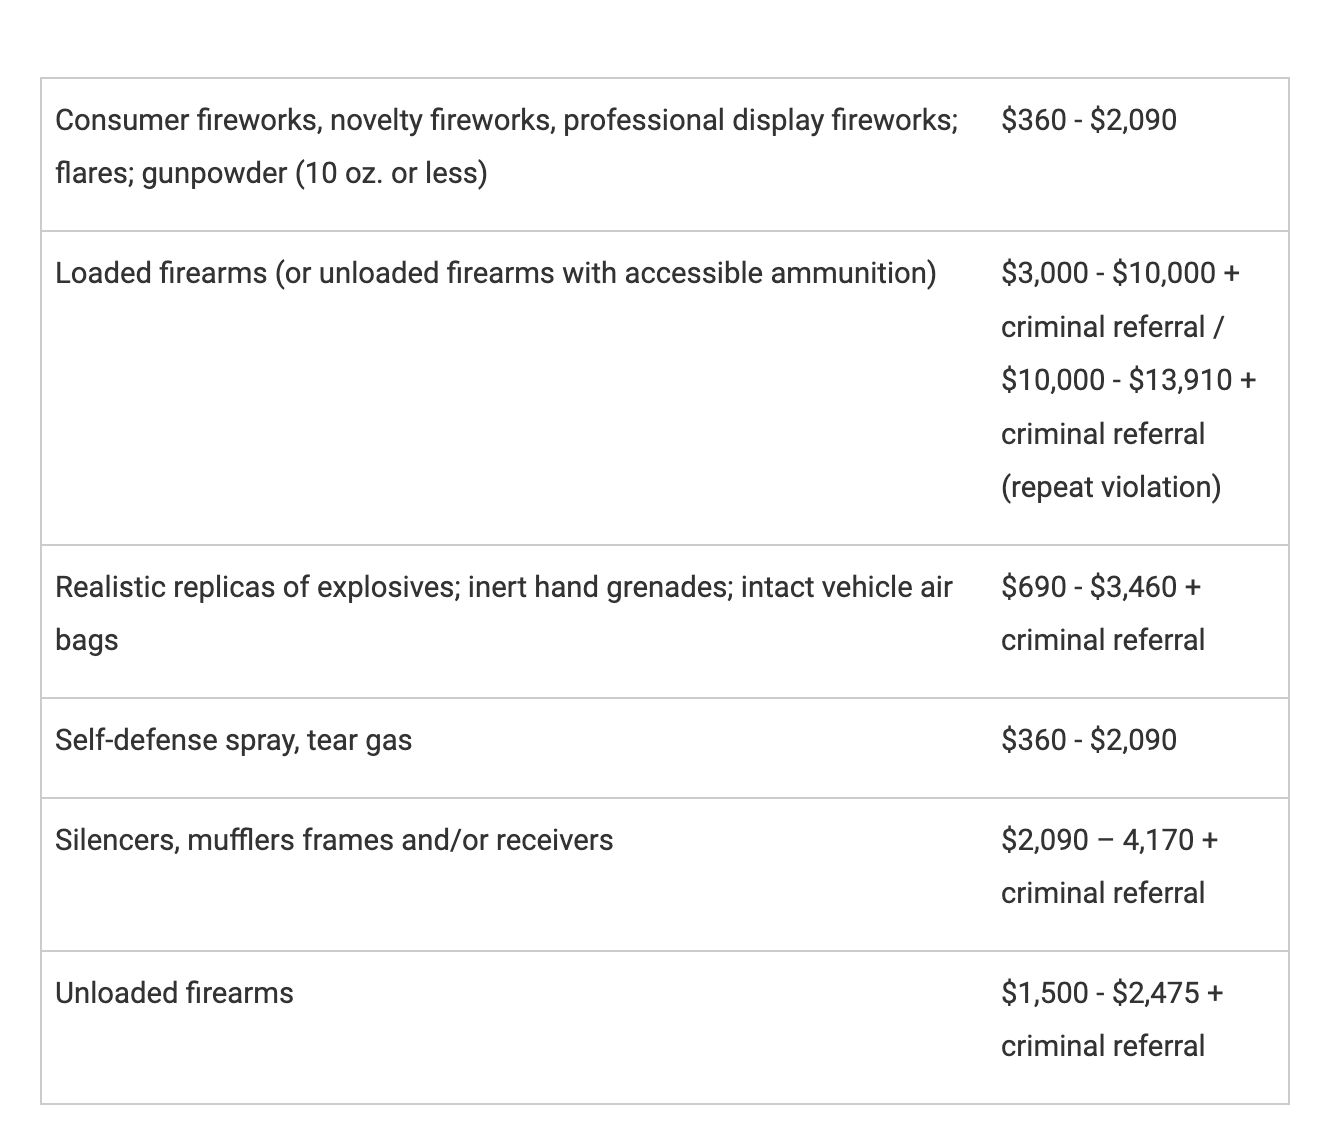The width and height of the screenshot is (1332, 1138).
Task: Click the Loaded firearms description text
Action: [495, 273]
